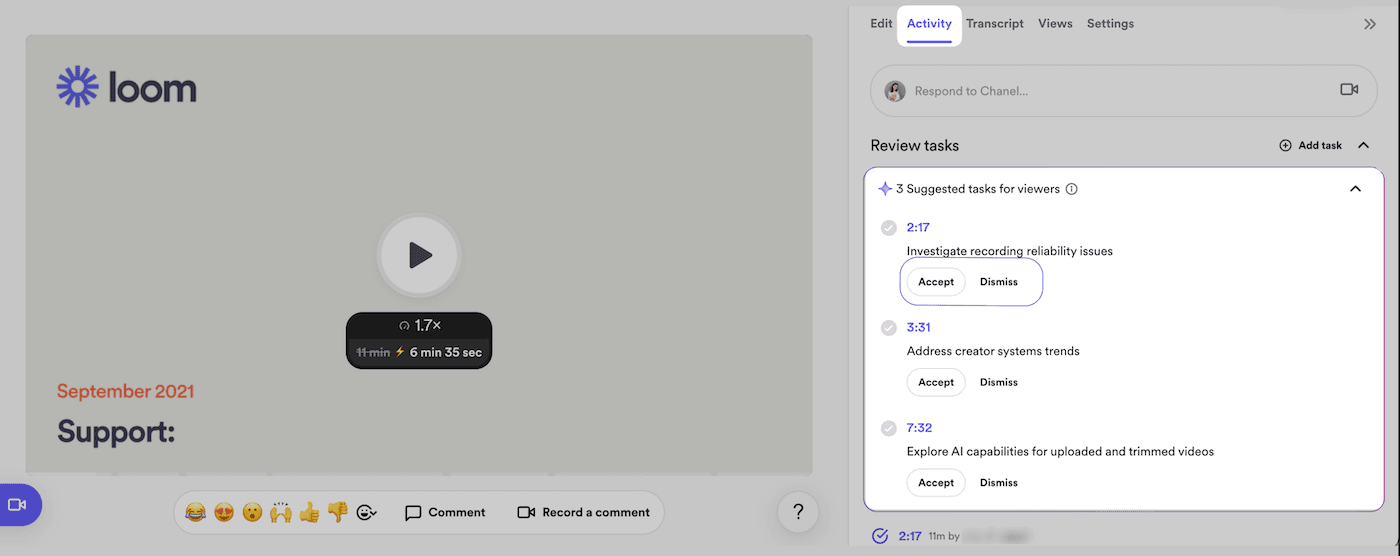
Task: React with the thumbs up emoji
Action: [x=309, y=512]
